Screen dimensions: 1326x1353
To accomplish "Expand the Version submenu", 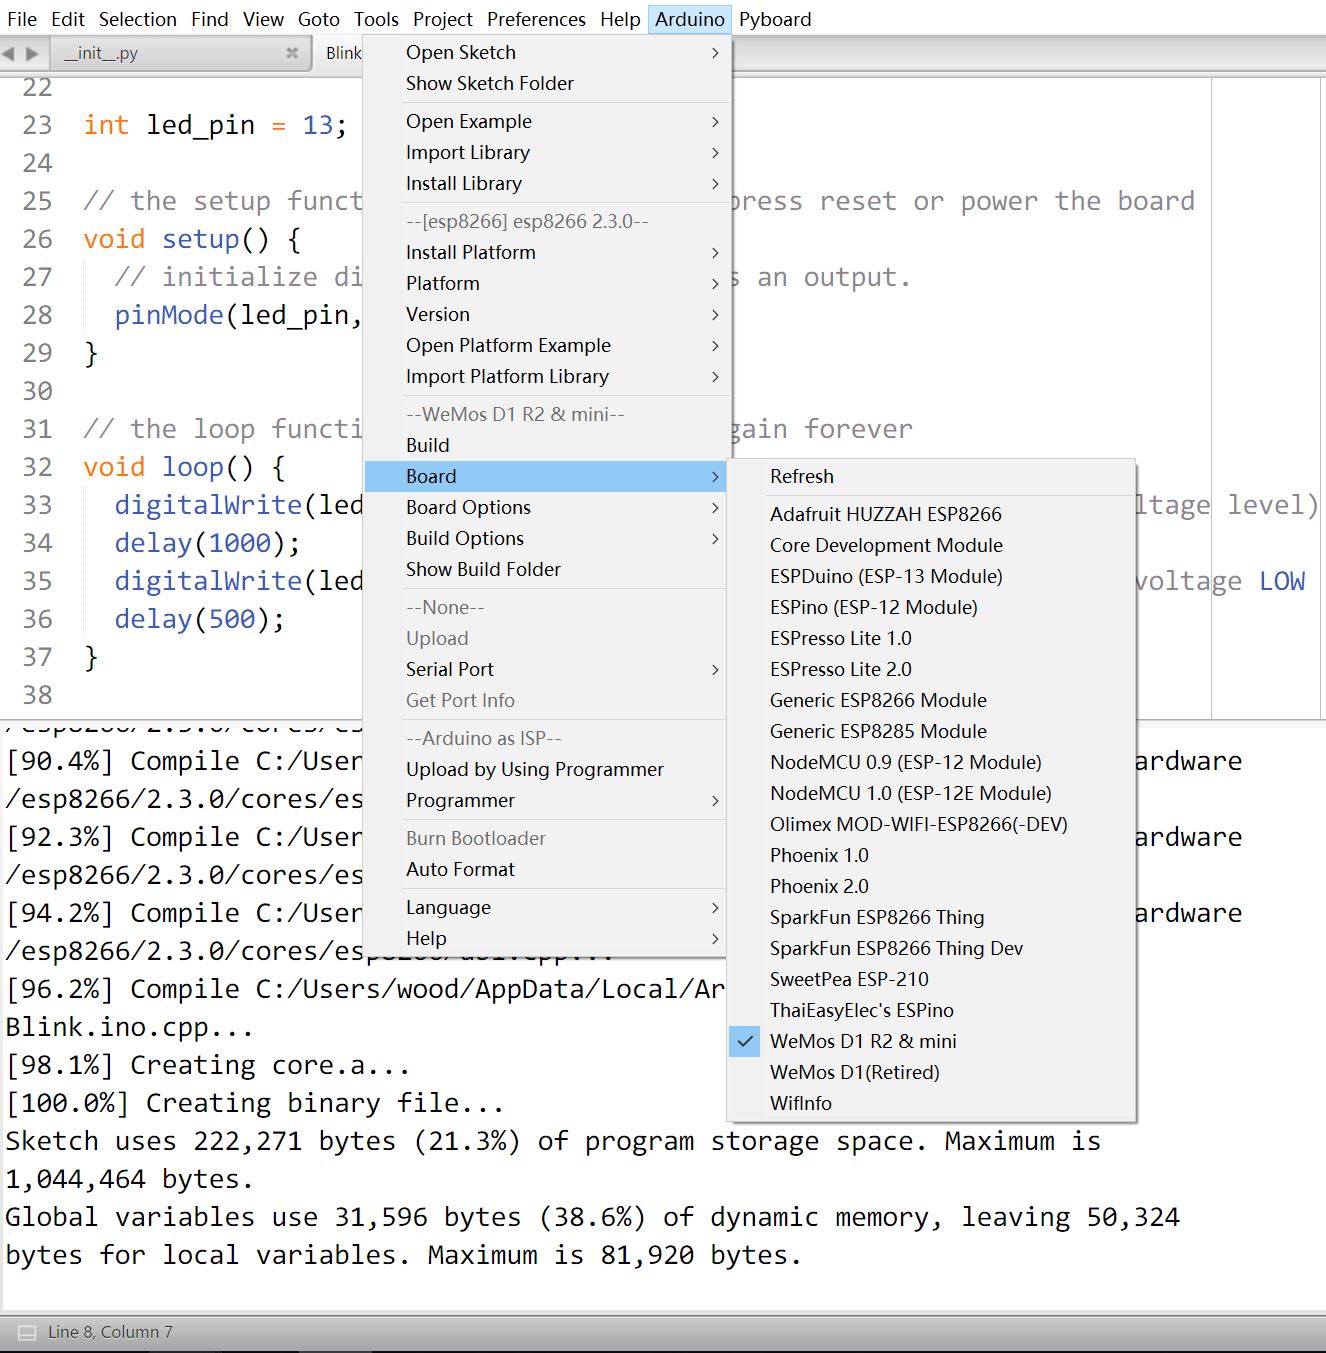I will tap(547, 314).
